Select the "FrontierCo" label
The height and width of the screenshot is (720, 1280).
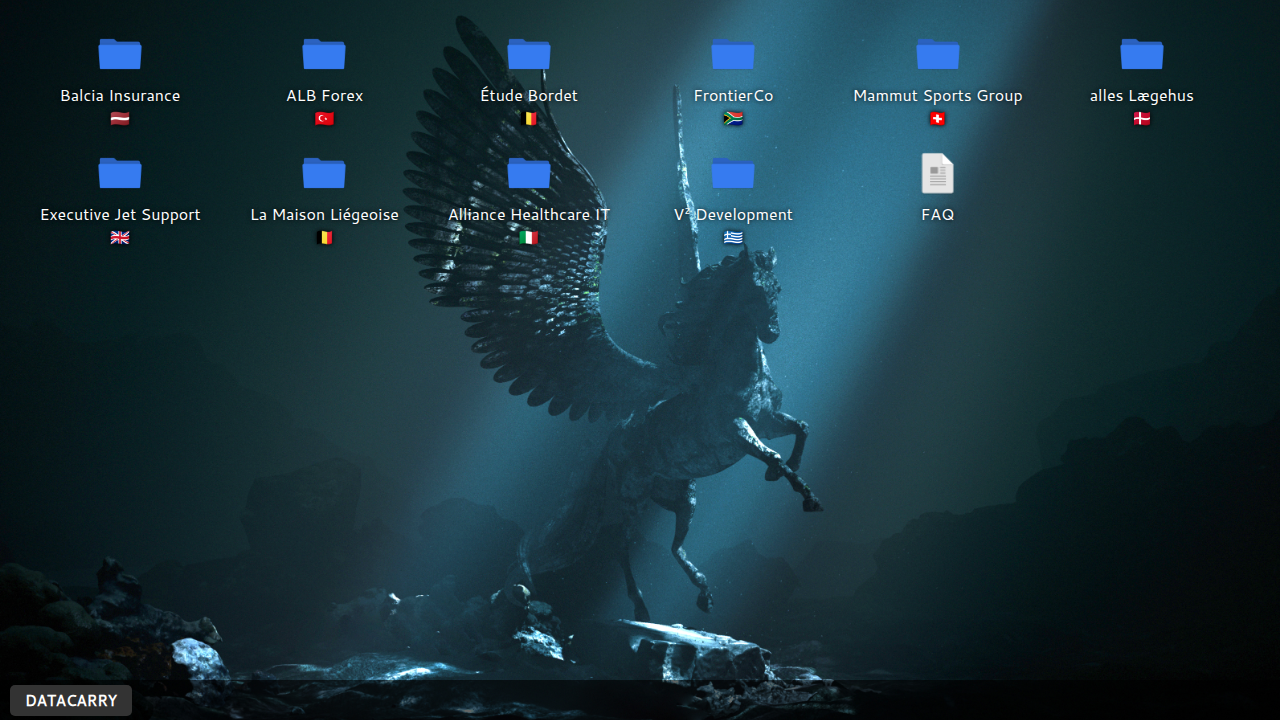733,96
